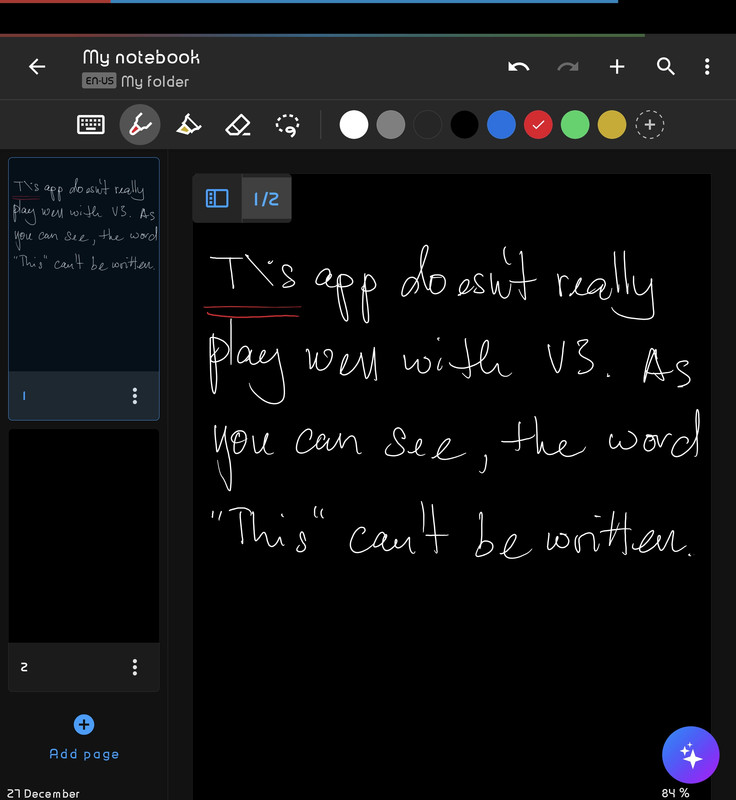The height and width of the screenshot is (800, 736).
Task: Pick the red checked pen color
Action: (x=538, y=124)
